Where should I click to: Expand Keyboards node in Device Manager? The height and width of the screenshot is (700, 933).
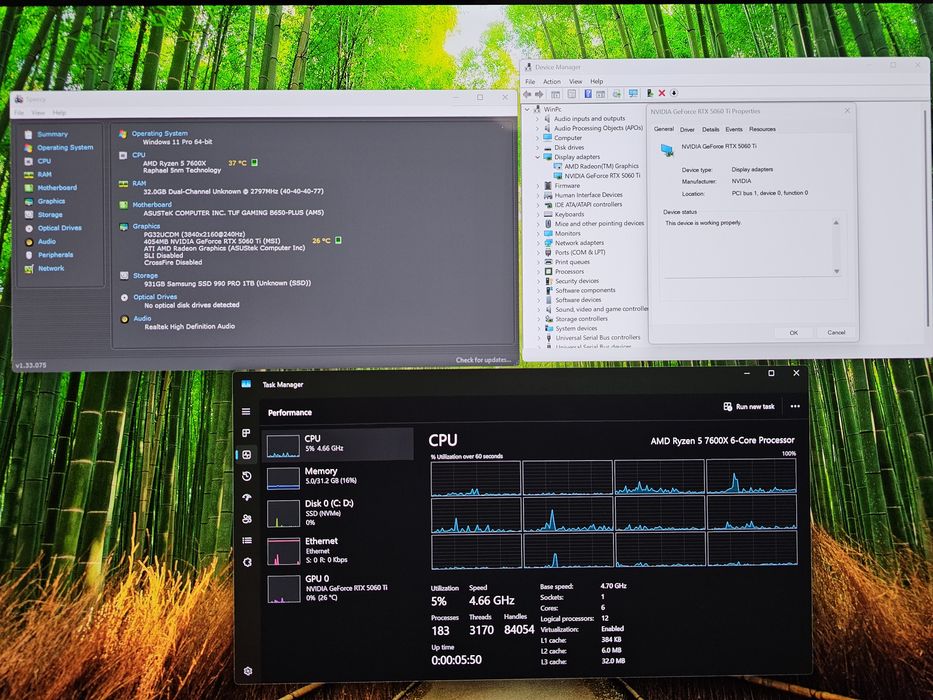538,214
